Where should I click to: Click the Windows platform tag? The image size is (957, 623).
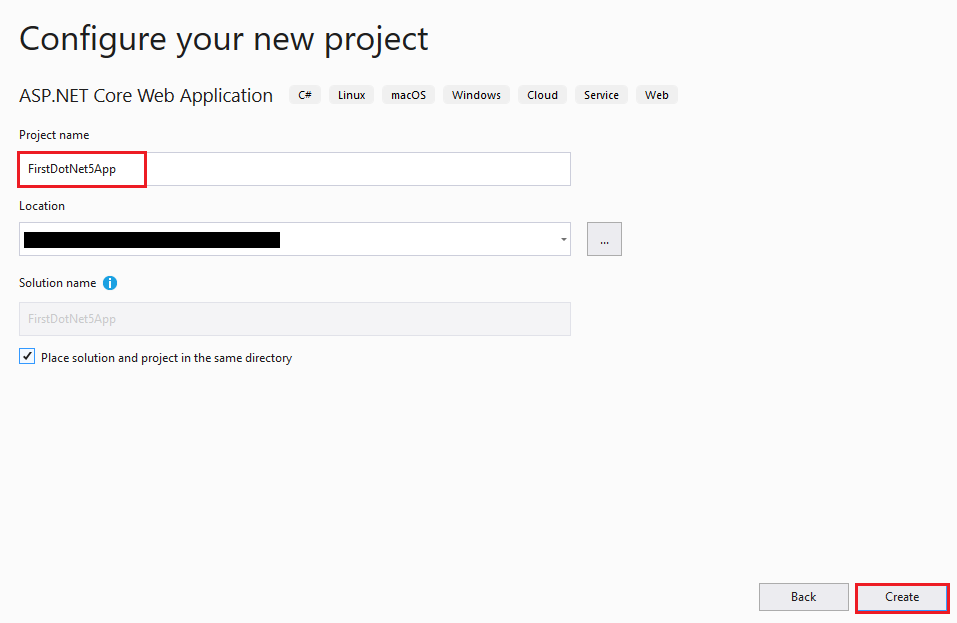(x=476, y=94)
